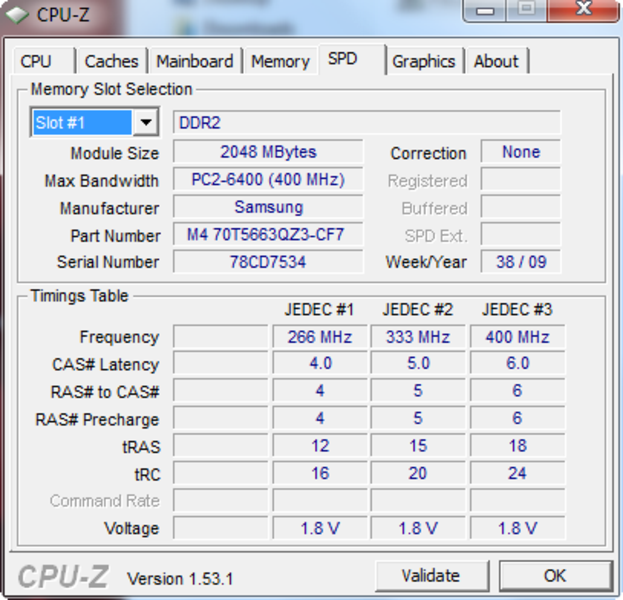This screenshot has height=600, width=623.
Task: Click the Command Rate label
Action: pos(105,501)
